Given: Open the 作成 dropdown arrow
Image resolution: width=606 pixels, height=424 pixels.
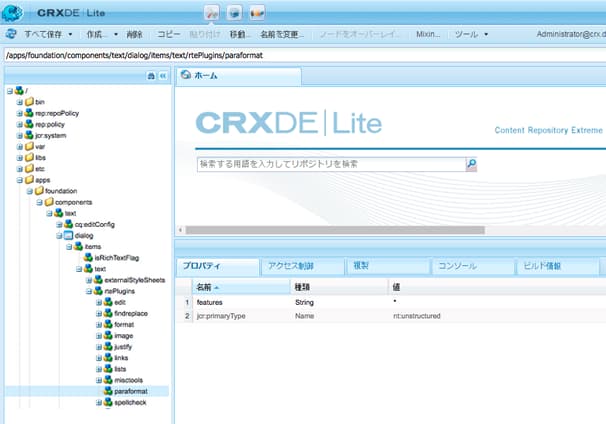Looking at the screenshot, I should 116,34.
